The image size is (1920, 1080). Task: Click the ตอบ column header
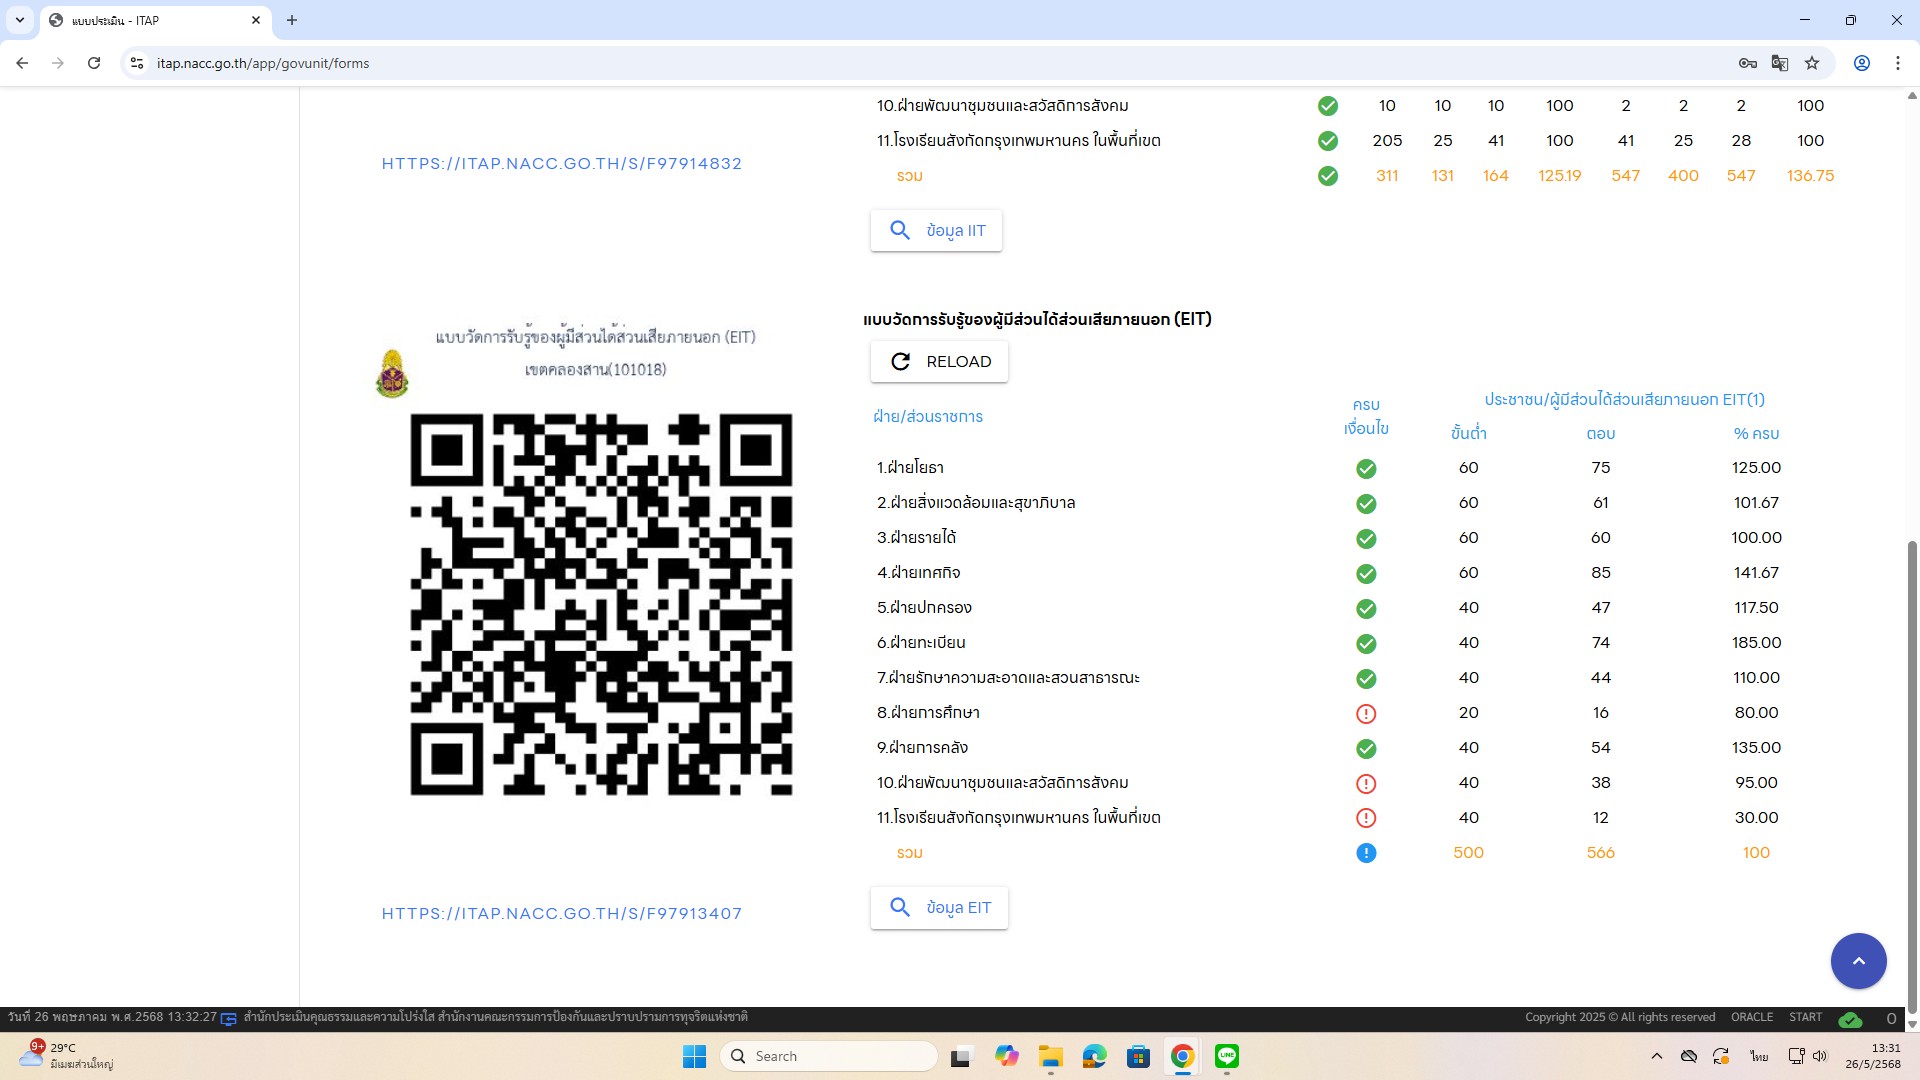coord(1600,434)
